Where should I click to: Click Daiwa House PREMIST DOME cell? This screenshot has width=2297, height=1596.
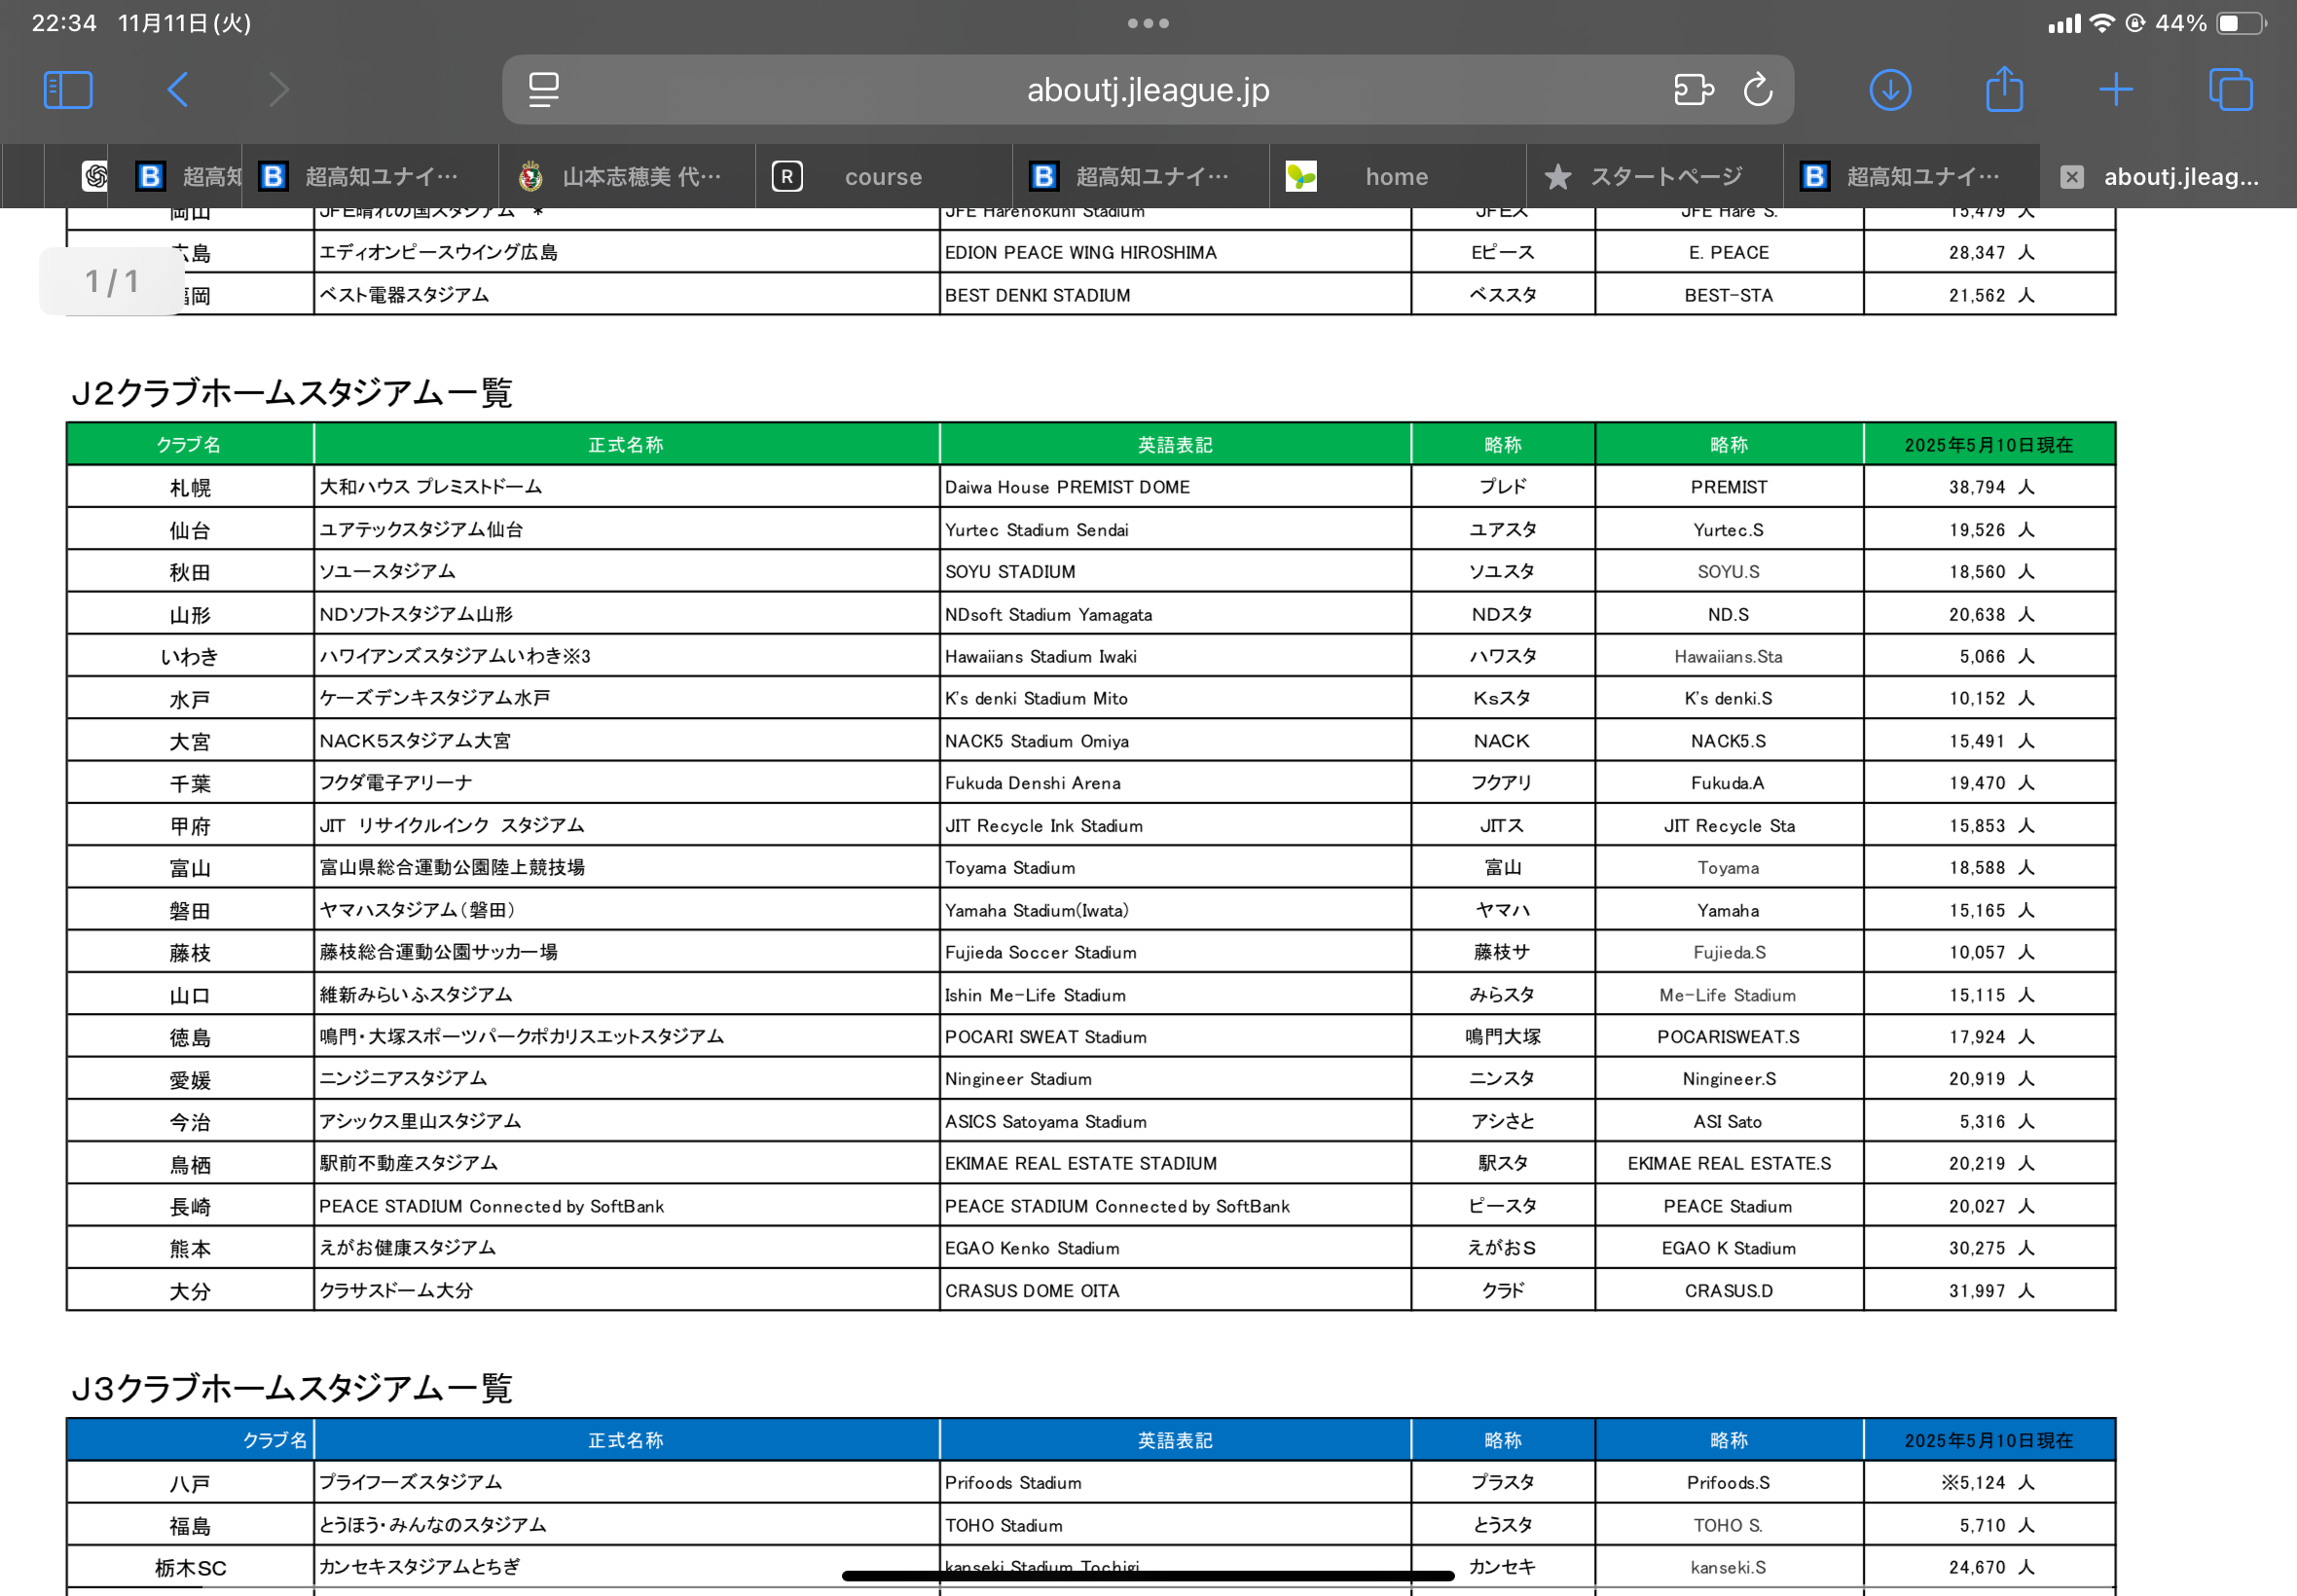1067,487
